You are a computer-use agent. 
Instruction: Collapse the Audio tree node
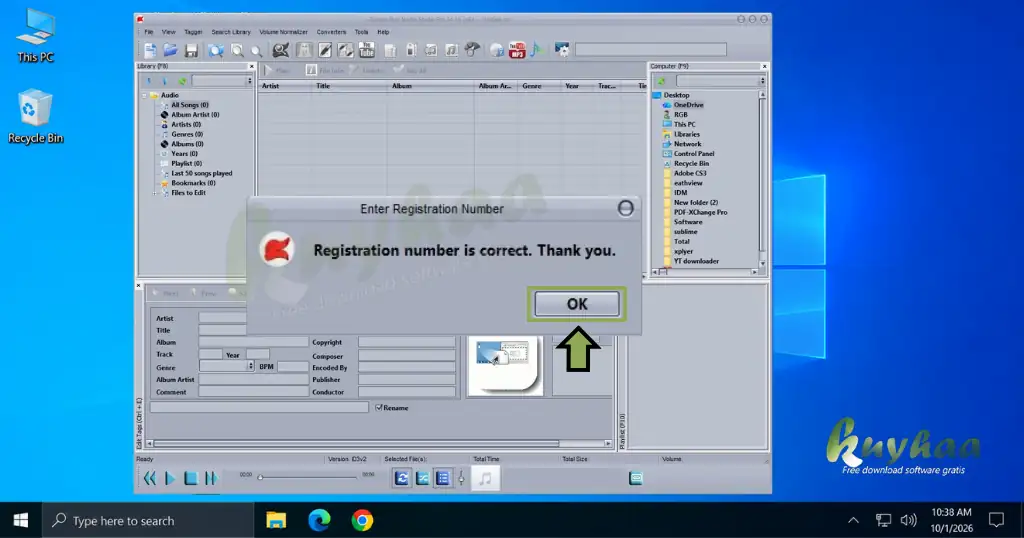[x=144, y=95]
